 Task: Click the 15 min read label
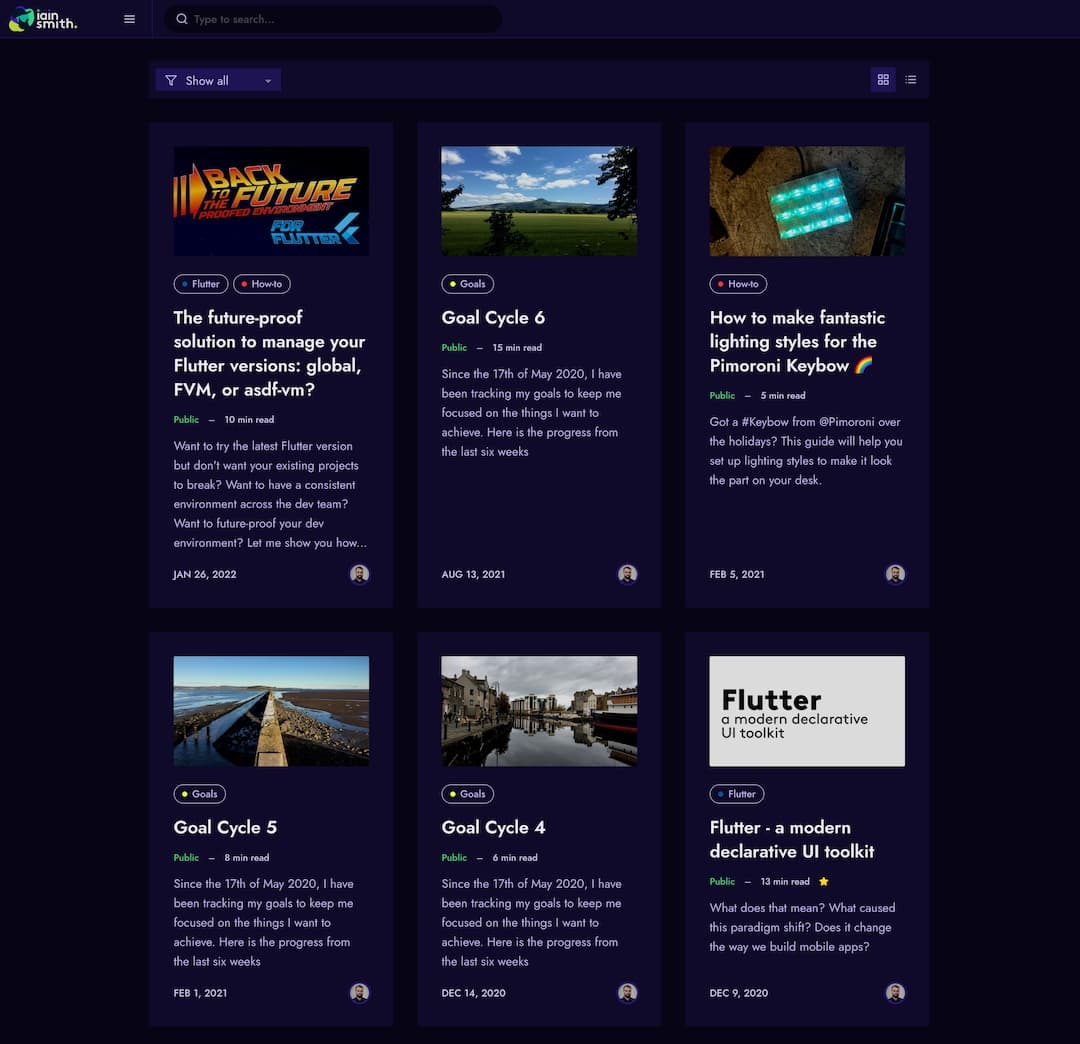[517, 348]
